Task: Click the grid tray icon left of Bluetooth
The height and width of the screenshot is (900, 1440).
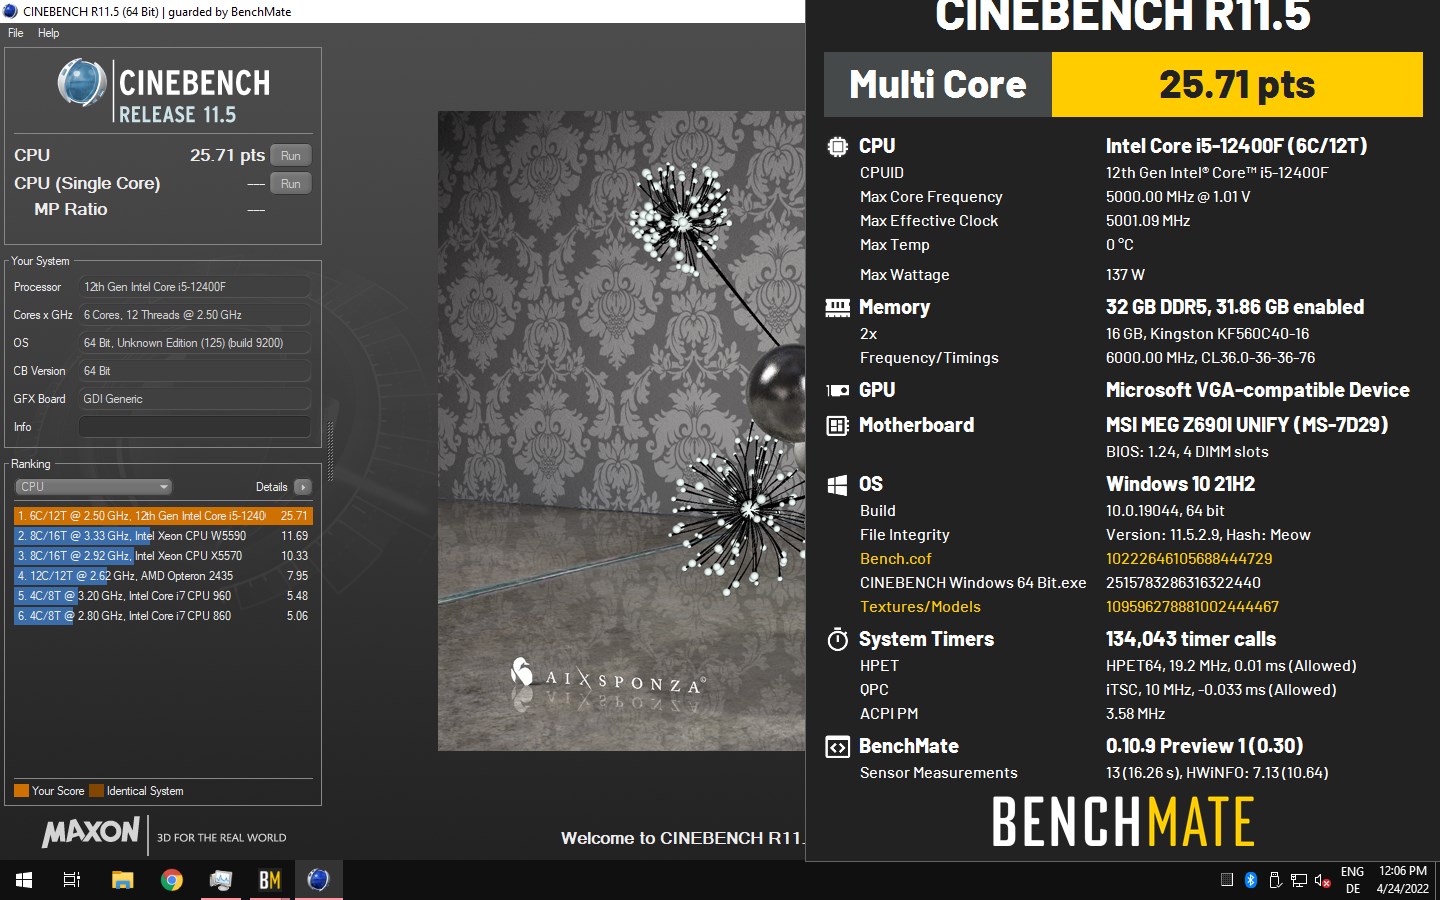Action: [x=1227, y=880]
